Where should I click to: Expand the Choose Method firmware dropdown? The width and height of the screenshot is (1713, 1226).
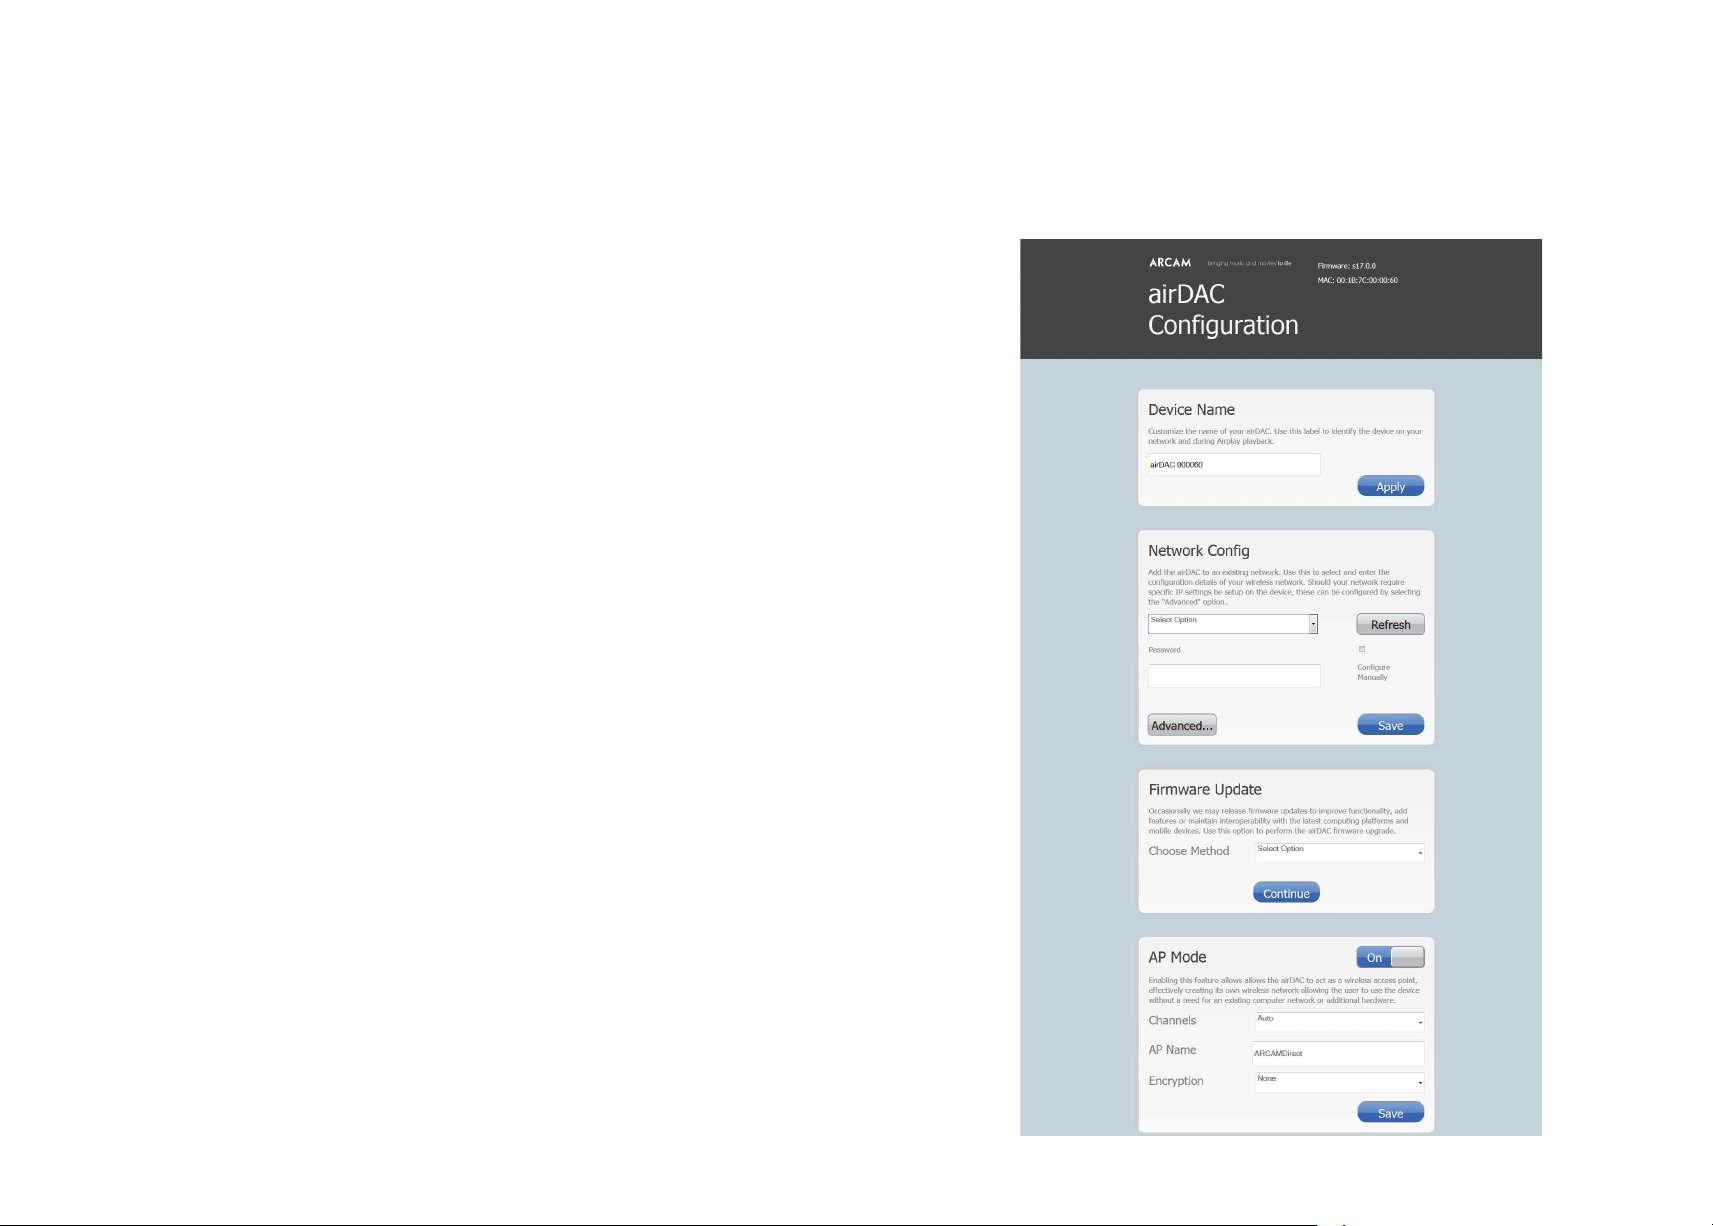pos(1339,852)
